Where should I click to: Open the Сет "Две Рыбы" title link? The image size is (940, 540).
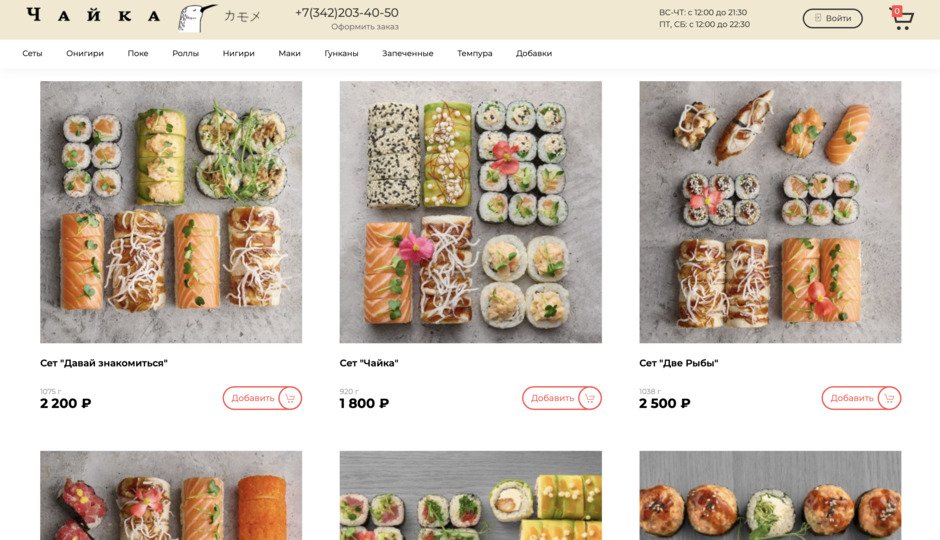point(679,363)
